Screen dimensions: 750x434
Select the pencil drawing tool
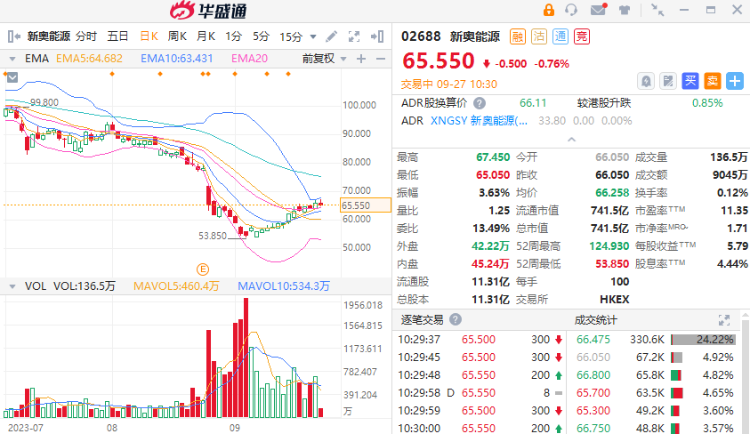coord(331,36)
